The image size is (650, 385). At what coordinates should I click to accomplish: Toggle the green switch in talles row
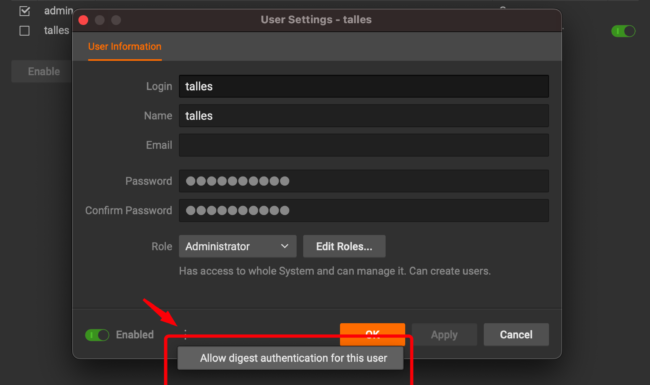[x=623, y=31]
